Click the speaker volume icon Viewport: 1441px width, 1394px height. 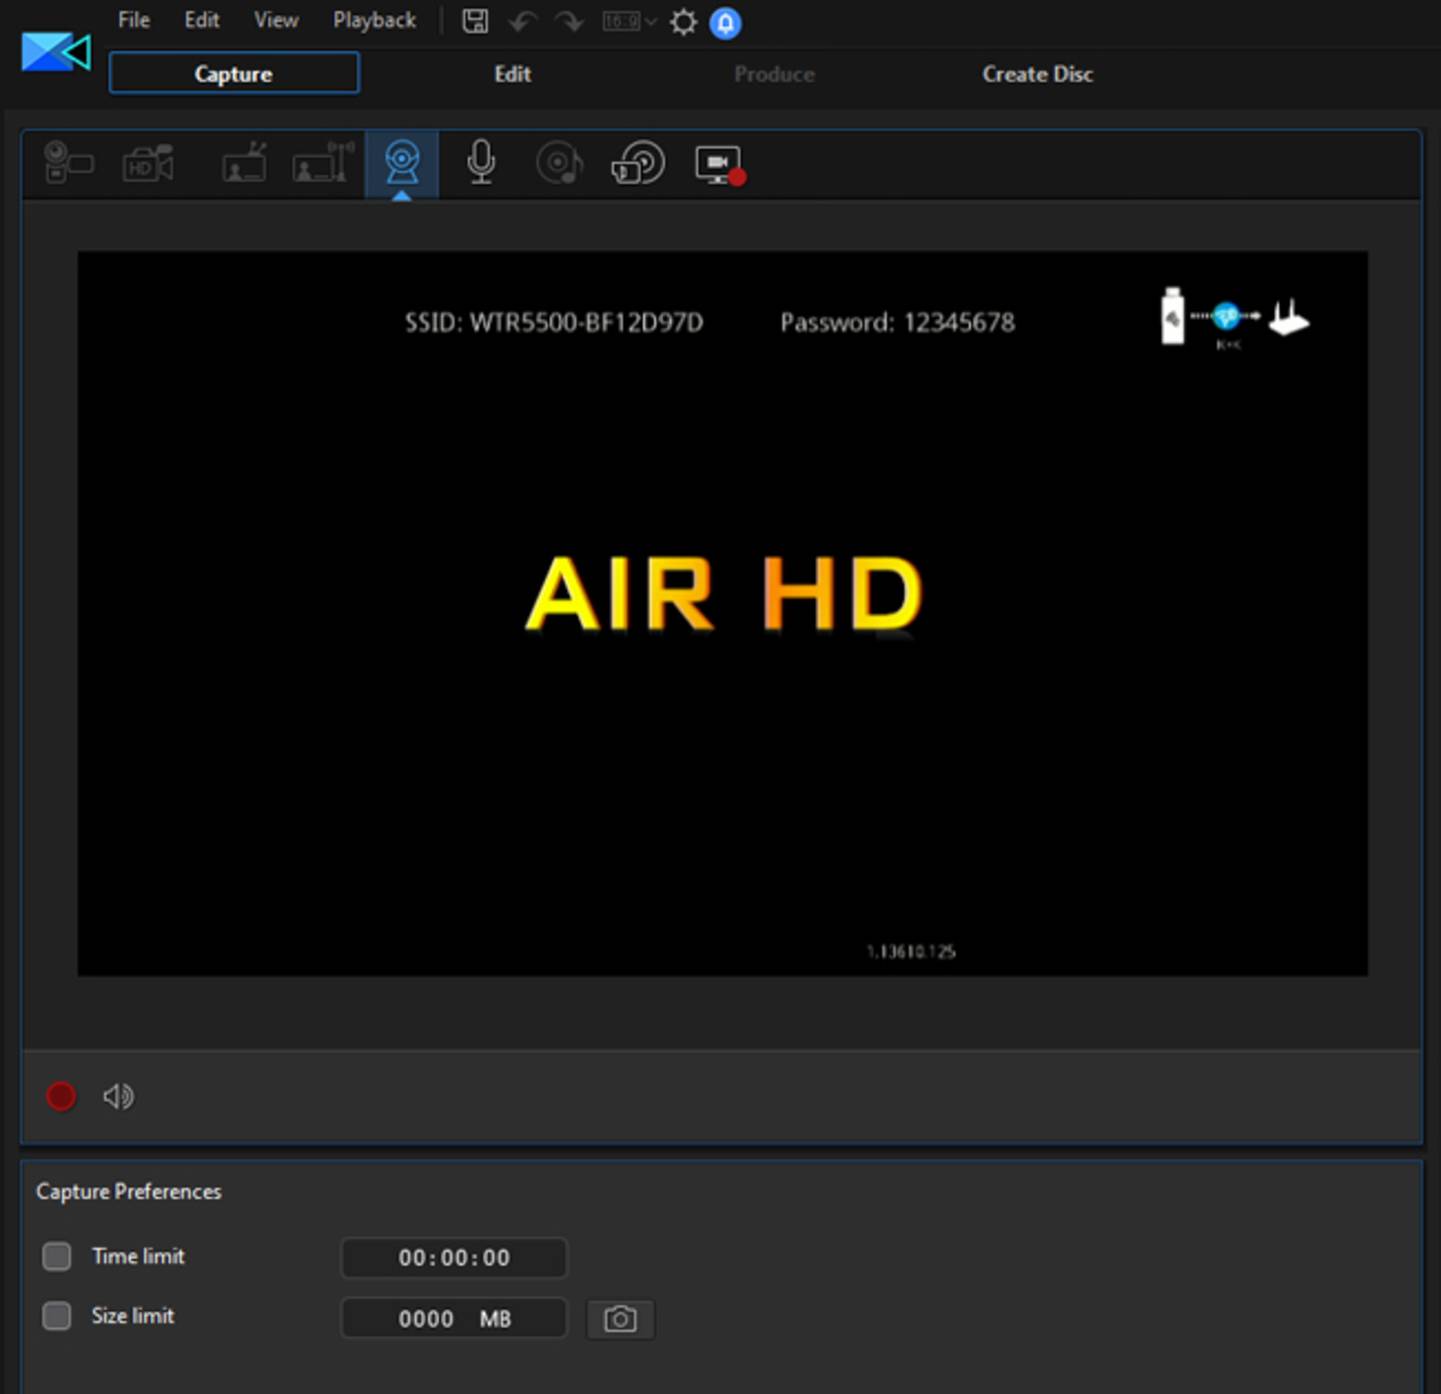pos(118,1096)
